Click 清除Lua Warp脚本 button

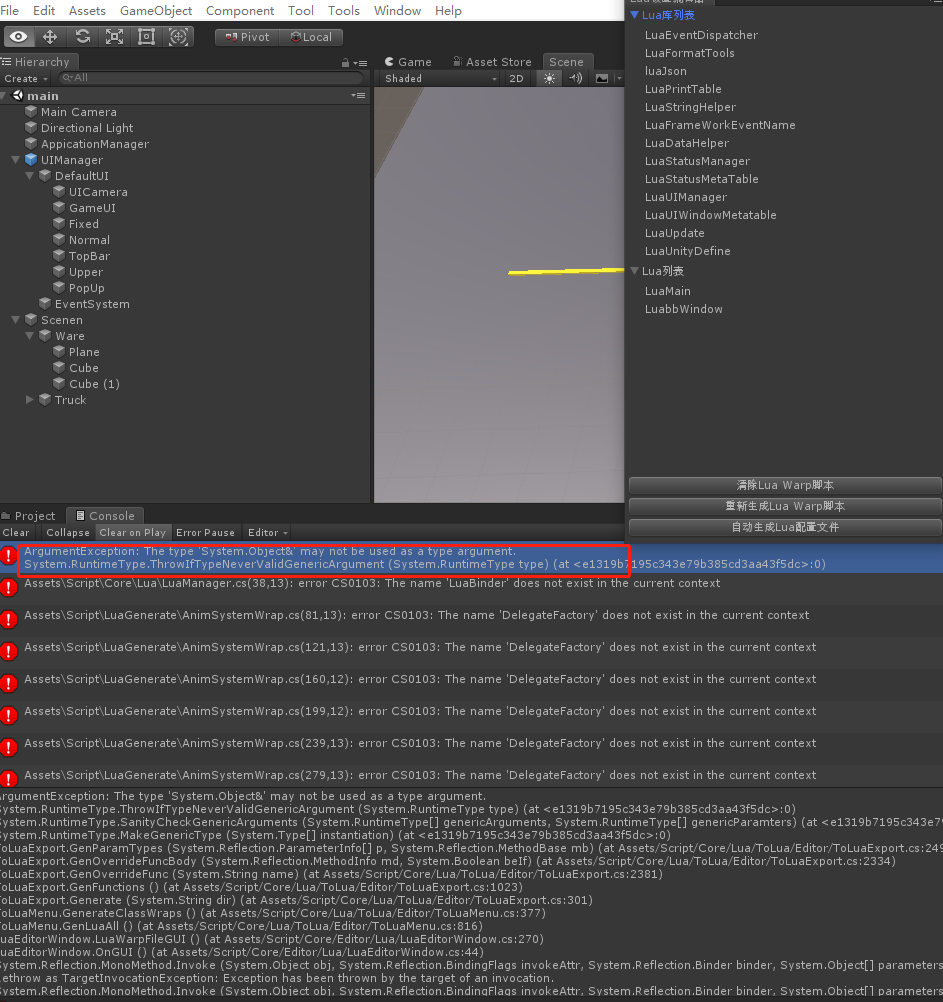pos(785,485)
